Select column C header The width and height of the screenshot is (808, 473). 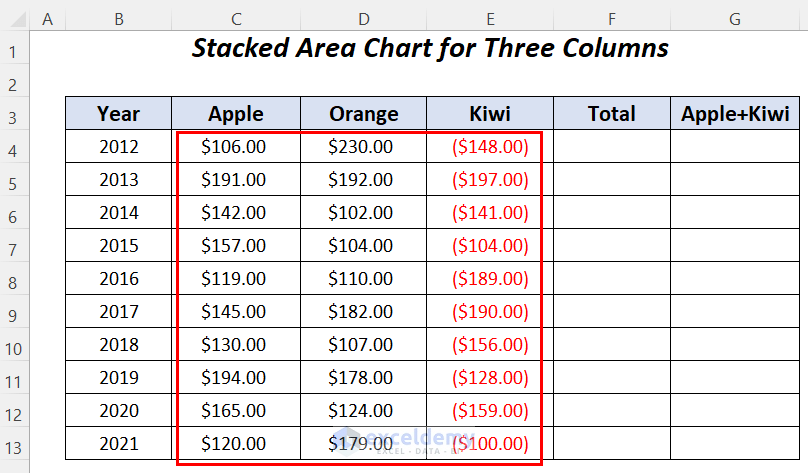236,19
